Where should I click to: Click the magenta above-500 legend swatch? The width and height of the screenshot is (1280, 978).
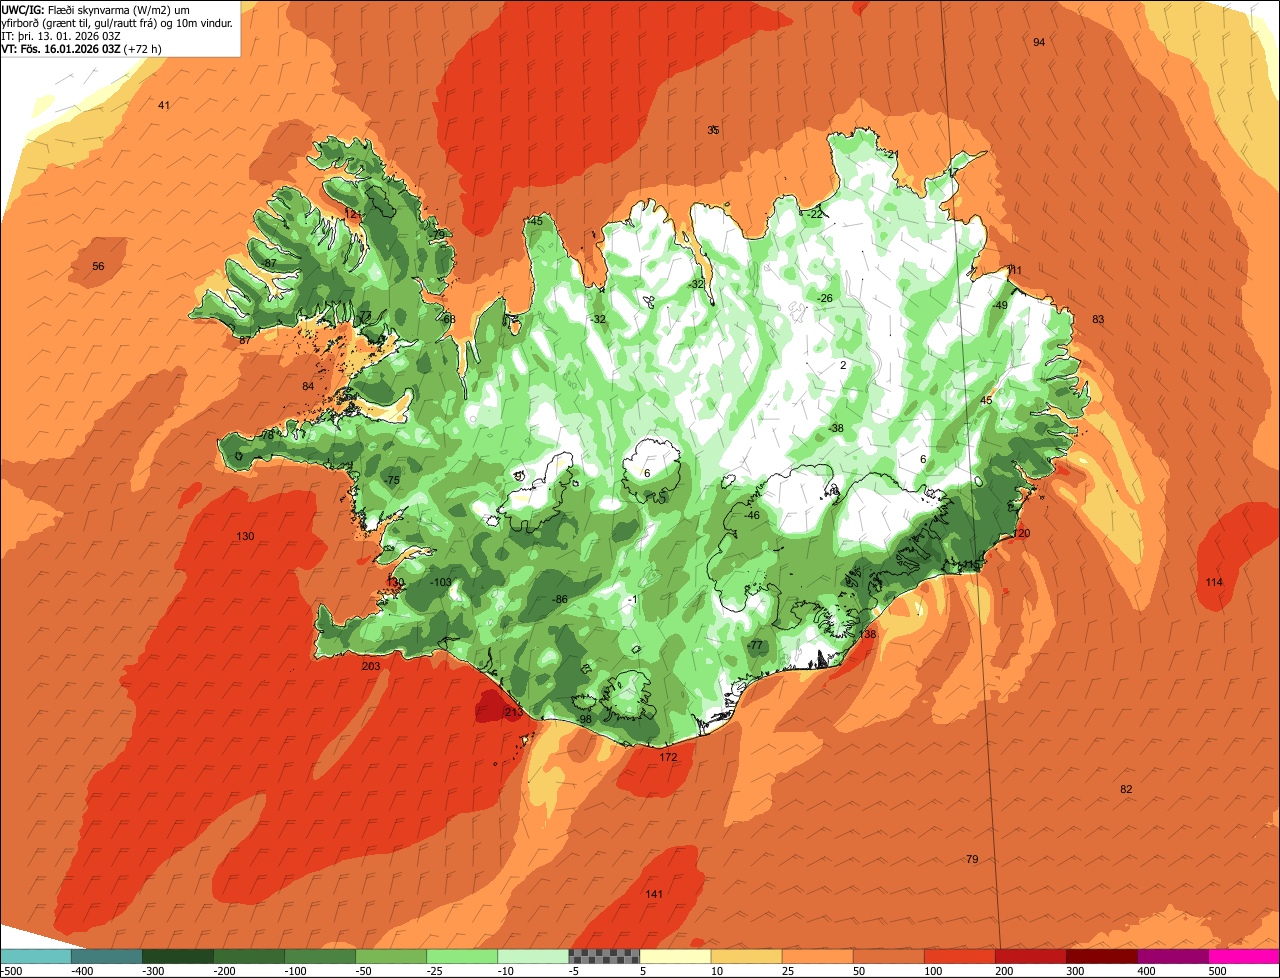1244,956
